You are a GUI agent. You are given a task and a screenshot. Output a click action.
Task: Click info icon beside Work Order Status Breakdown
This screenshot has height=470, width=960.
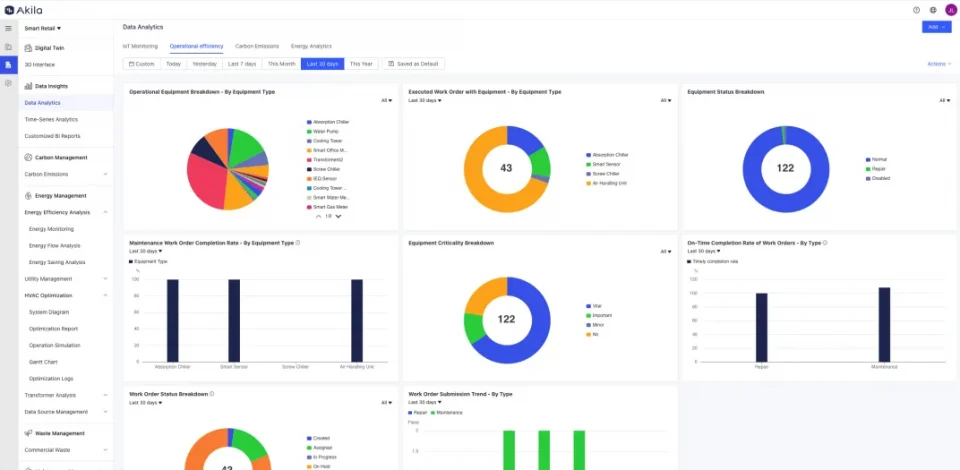(212, 394)
